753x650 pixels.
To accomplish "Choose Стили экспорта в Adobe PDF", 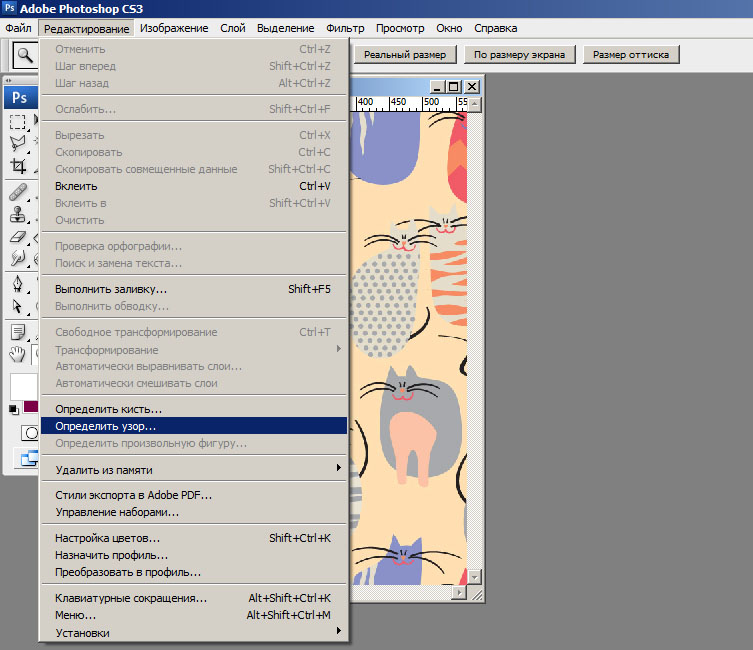I will pyautogui.click(x=194, y=495).
